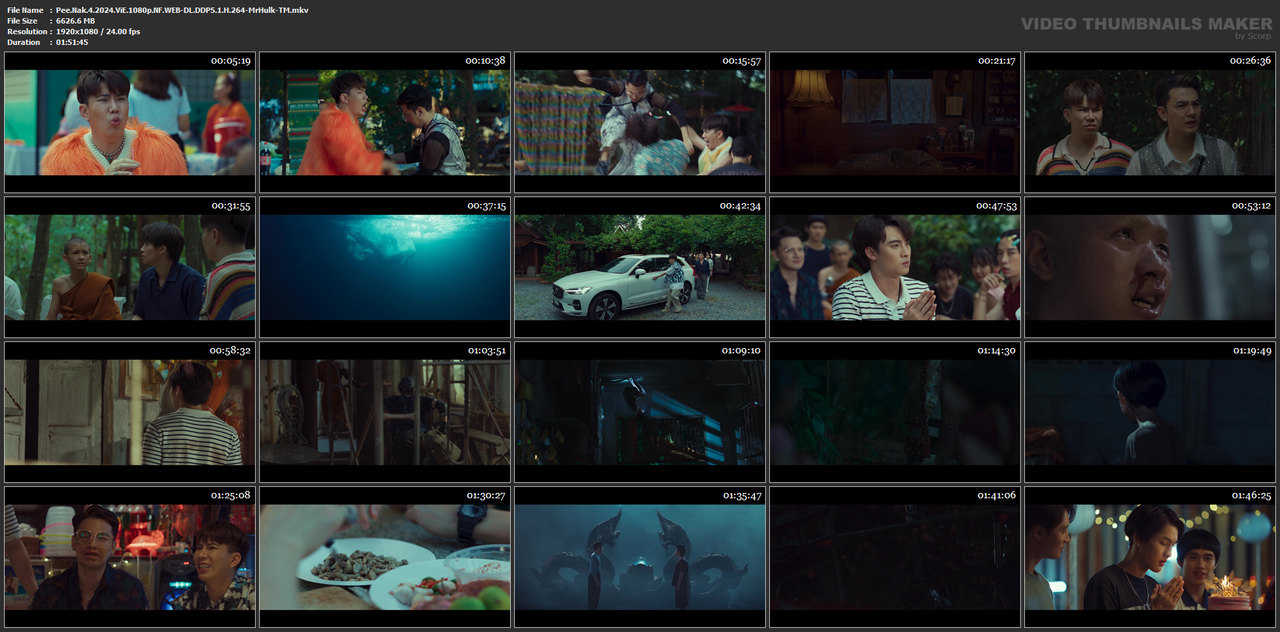This screenshot has width=1280, height=632.
Task: Click the file name ending in MrHulk-TM.mkv
Action: pos(182,10)
